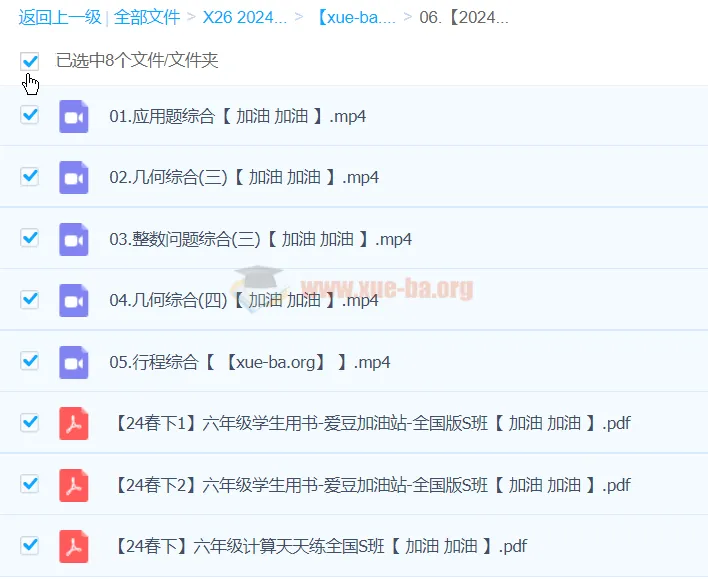This screenshot has height=579, width=708.
Task: Navigate to 【xue-ba.... breadcrumb folder
Action: 355,17
